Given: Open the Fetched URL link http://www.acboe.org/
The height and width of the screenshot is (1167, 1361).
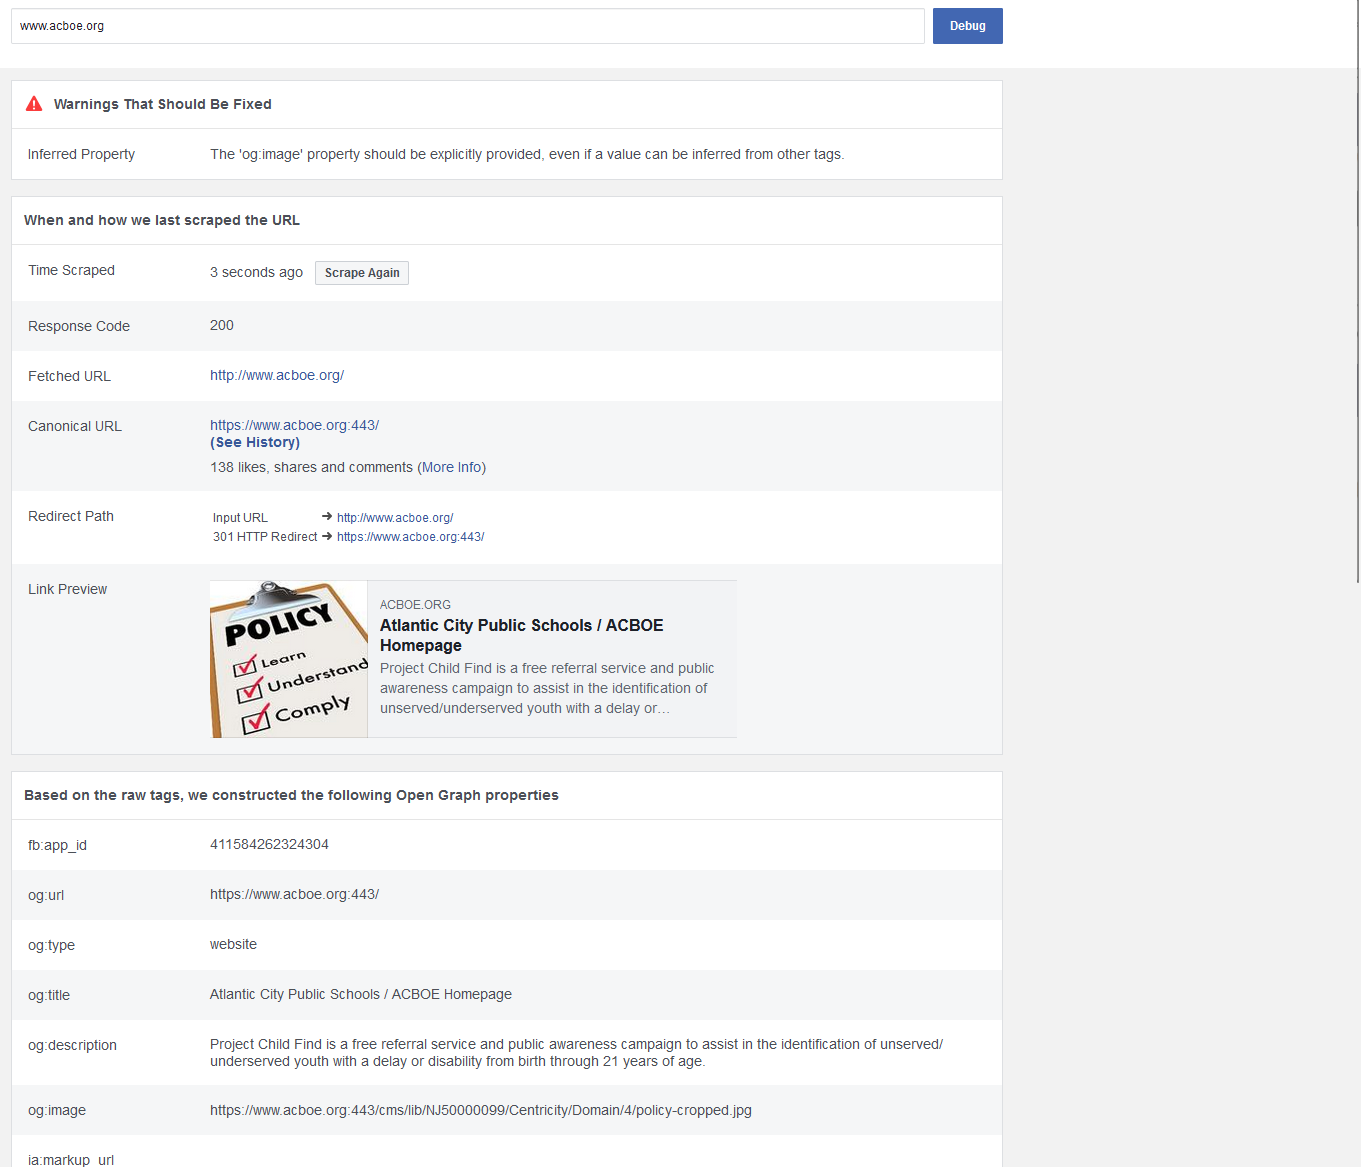Looking at the screenshot, I should (277, 375).
